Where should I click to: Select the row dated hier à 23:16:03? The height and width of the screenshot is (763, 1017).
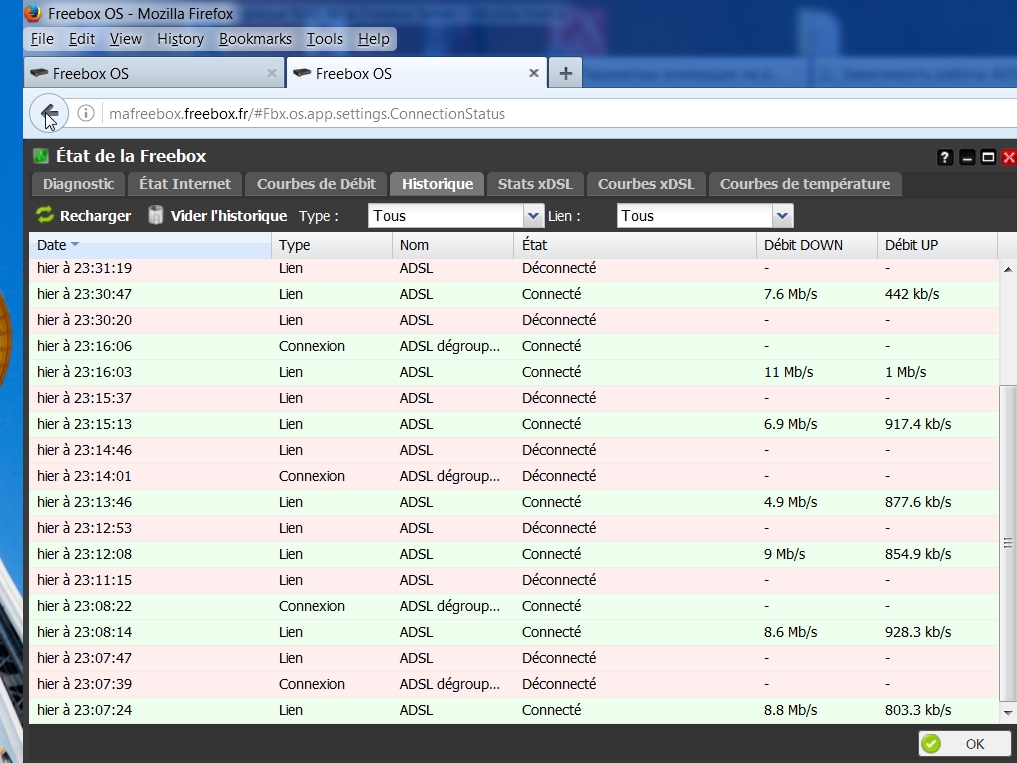(x=500, y=372)
